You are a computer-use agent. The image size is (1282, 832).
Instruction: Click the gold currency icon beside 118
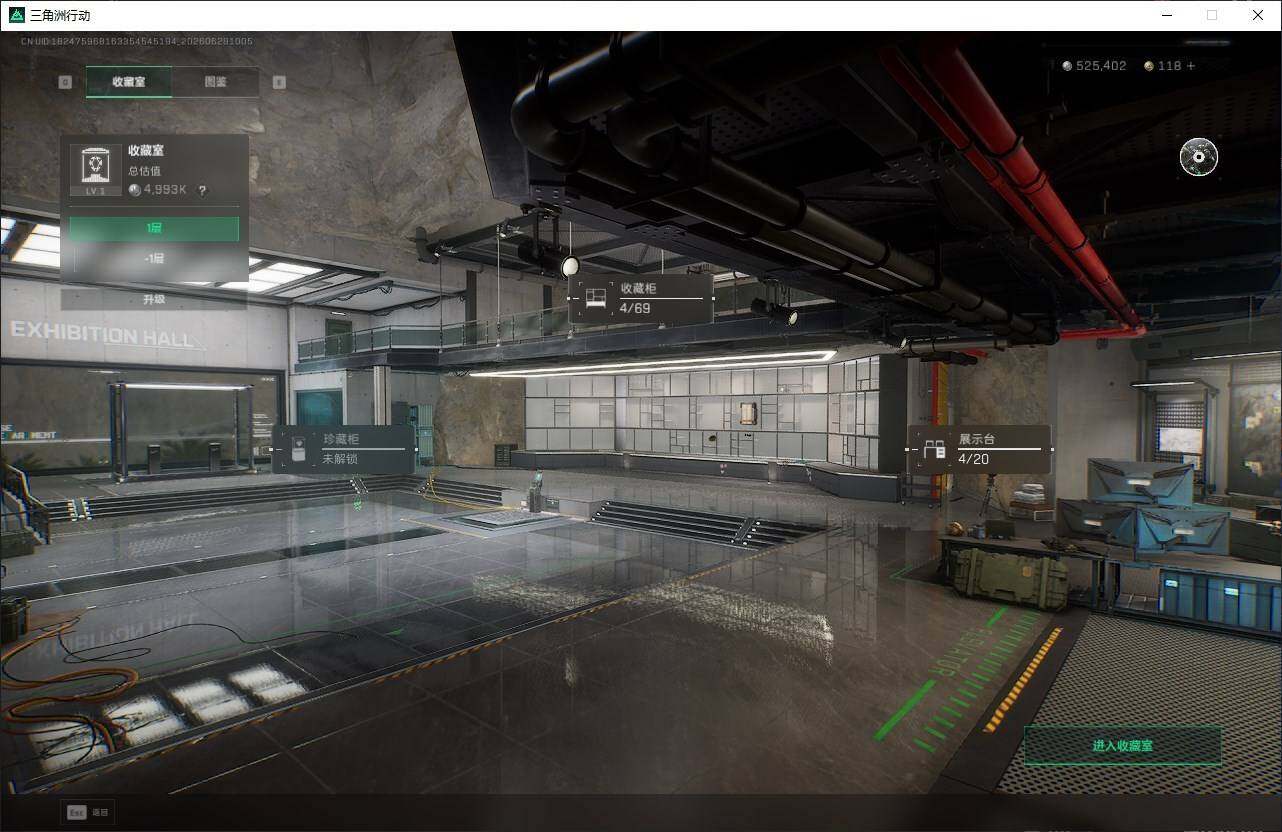[x=1149, y=66]
